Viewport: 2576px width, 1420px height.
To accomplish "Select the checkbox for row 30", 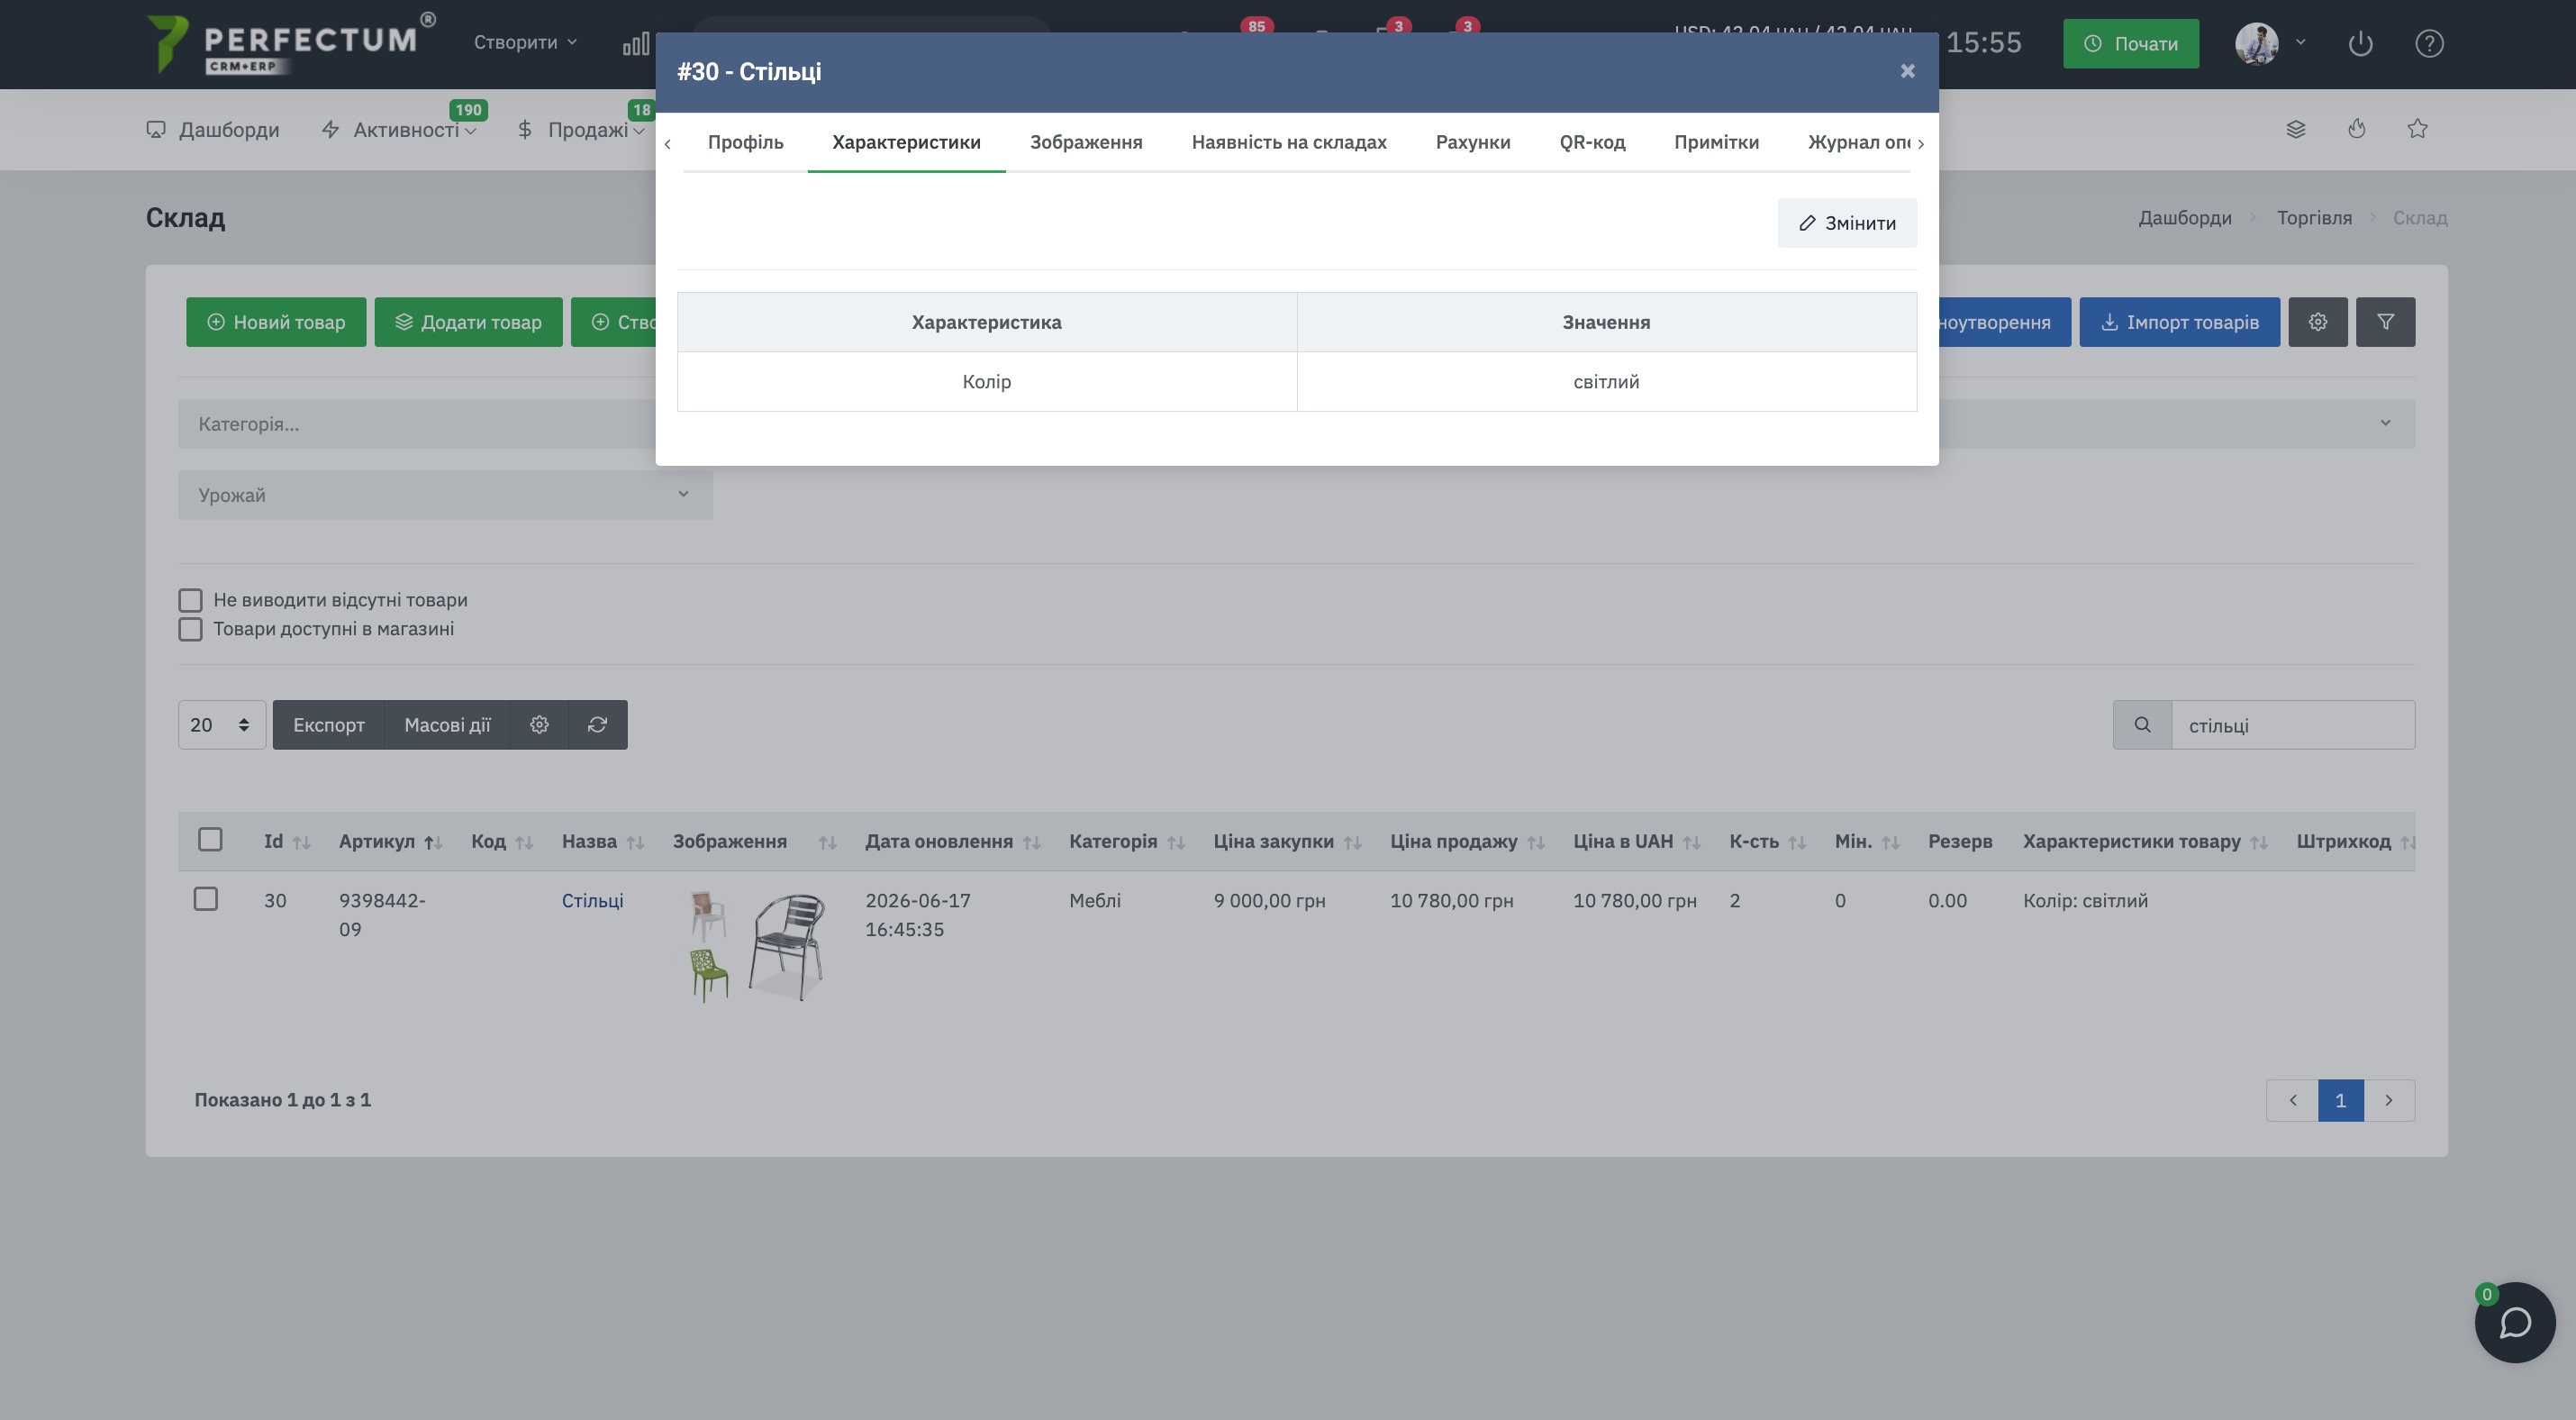I will (205, 899).
